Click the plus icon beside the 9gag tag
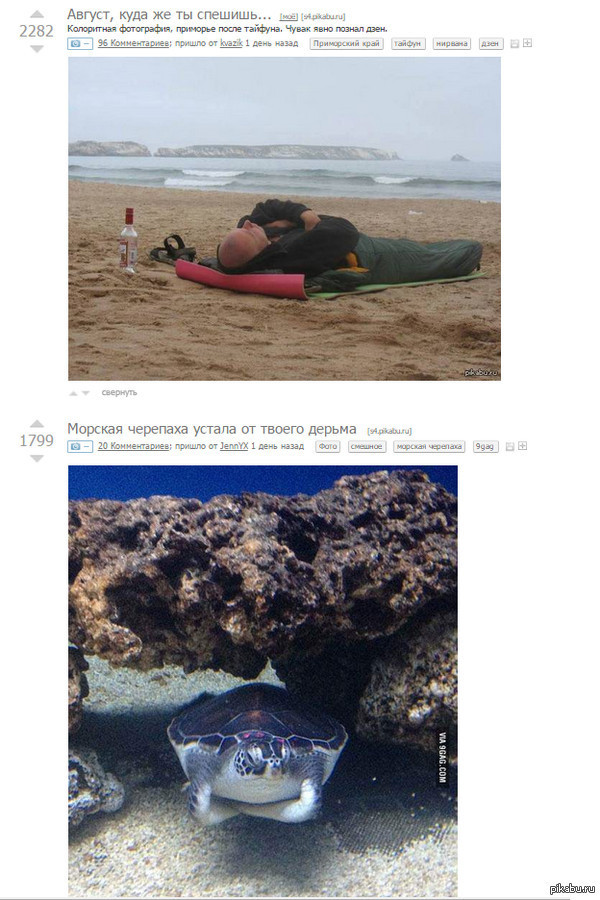Image resolution: width=600 pixels, height=900 pixels. click(522, 446)
